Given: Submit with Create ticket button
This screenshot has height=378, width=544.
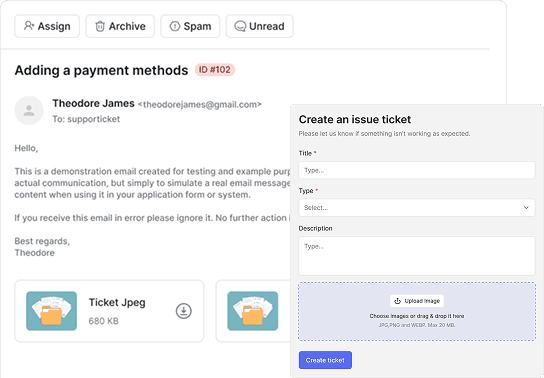Looking at the screenshot, I should [x=325, y=360].
